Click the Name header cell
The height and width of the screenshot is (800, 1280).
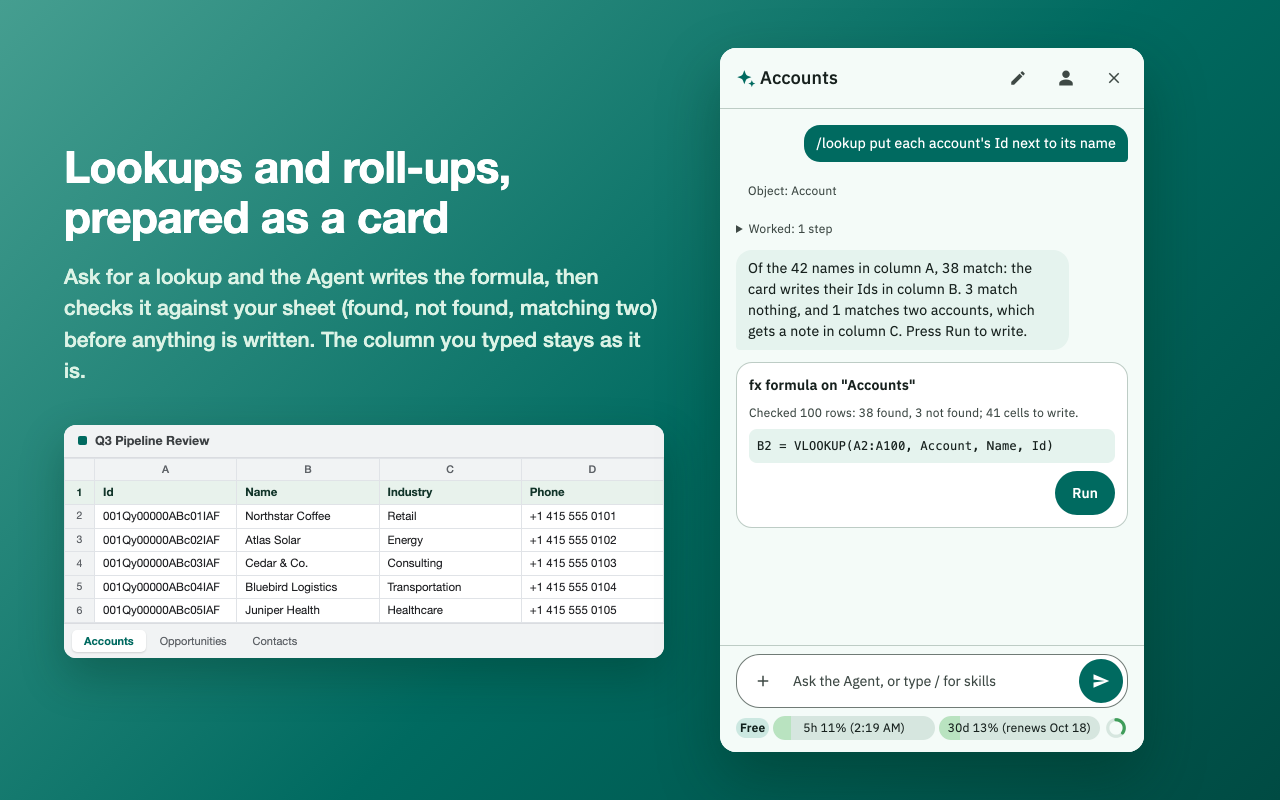[x=308, y=492]
